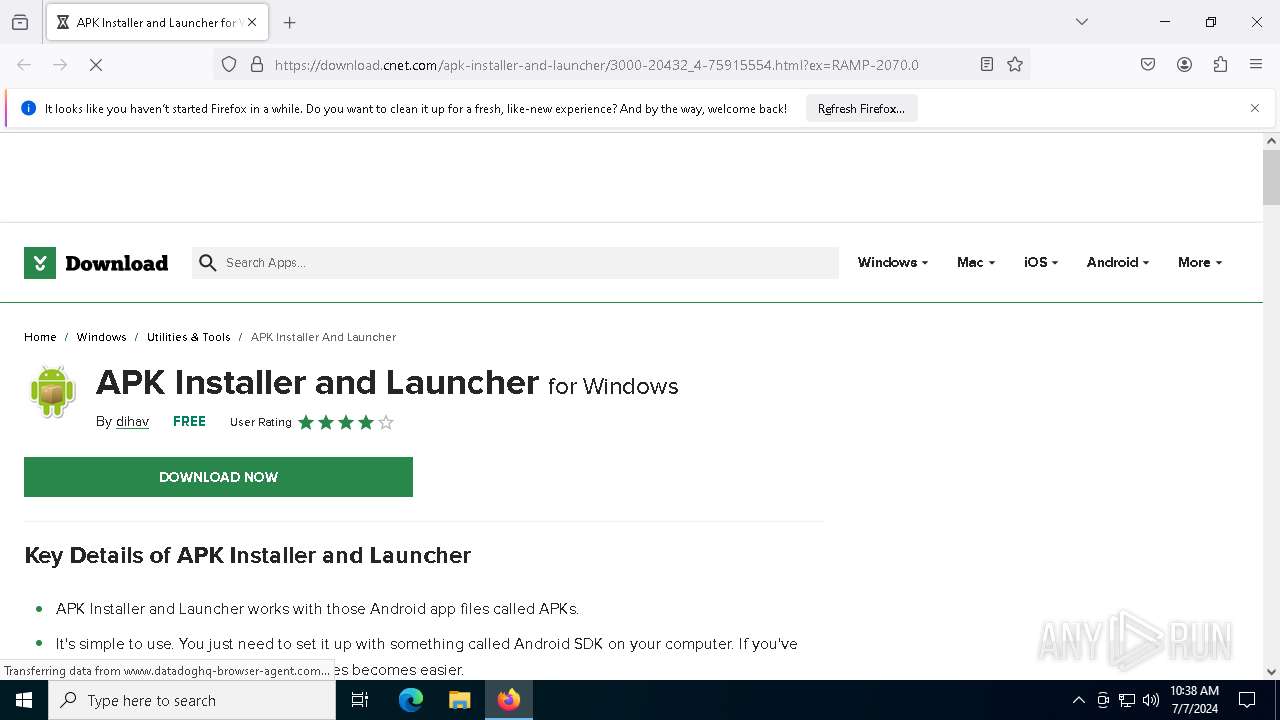Expand the Mac dropdown menu
Viewport: 1280px width, 720px height.
[975, 262]
